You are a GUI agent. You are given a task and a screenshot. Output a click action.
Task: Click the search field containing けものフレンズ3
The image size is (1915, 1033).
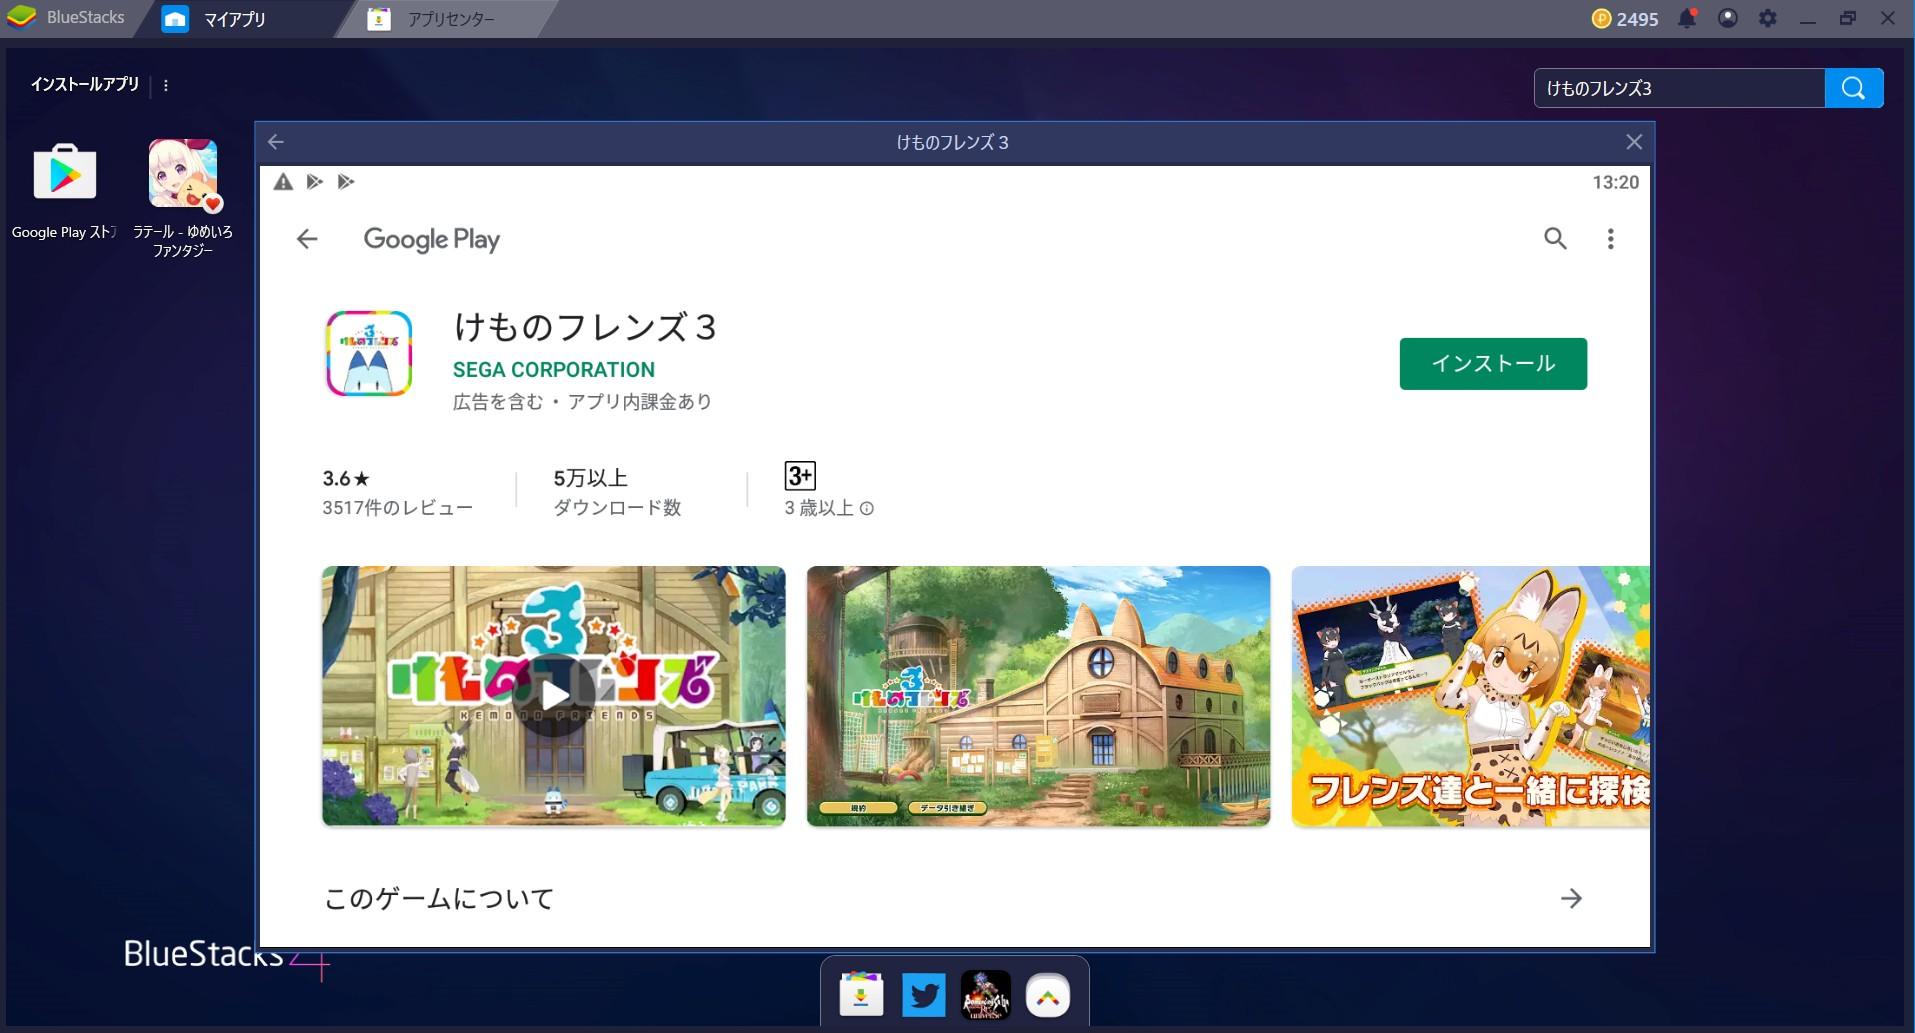pyautogui.click(x=1679, y=88)
